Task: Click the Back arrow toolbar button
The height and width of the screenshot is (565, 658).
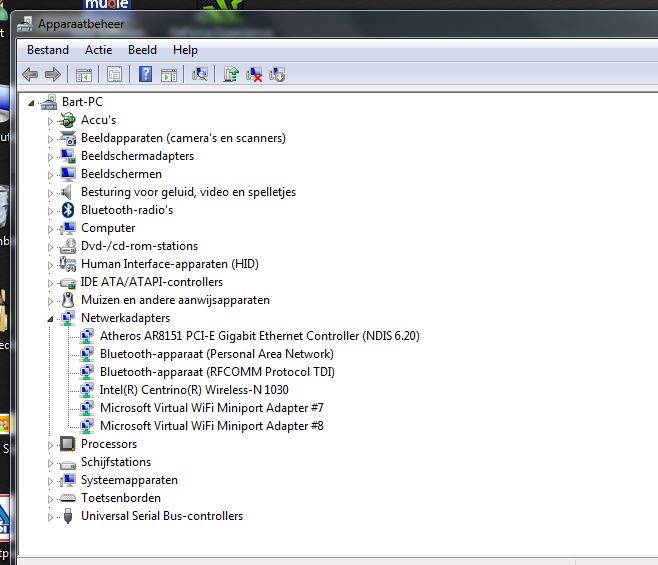Action: [30, 75]
